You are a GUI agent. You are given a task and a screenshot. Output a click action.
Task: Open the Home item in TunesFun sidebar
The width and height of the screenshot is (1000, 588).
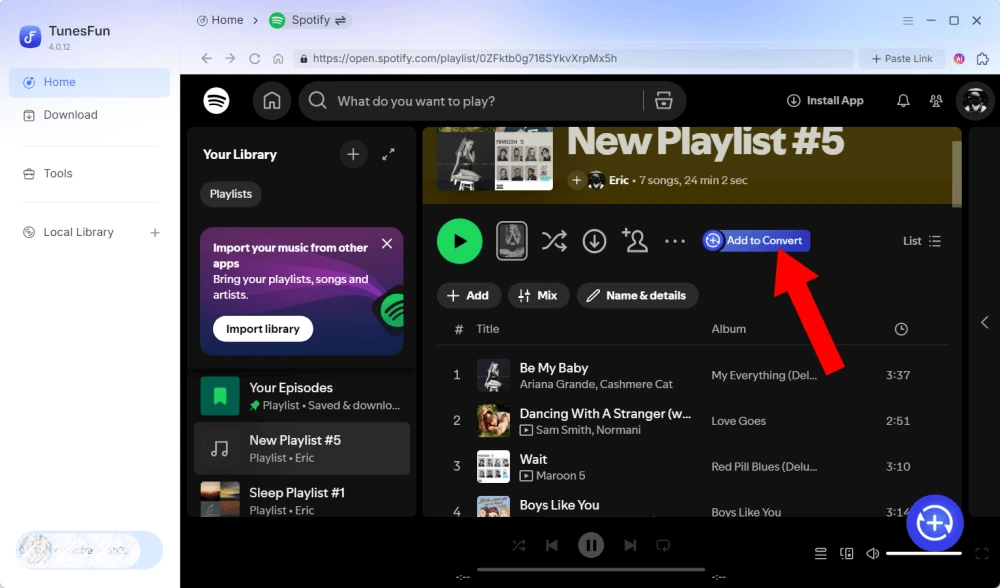click(89, 82)
